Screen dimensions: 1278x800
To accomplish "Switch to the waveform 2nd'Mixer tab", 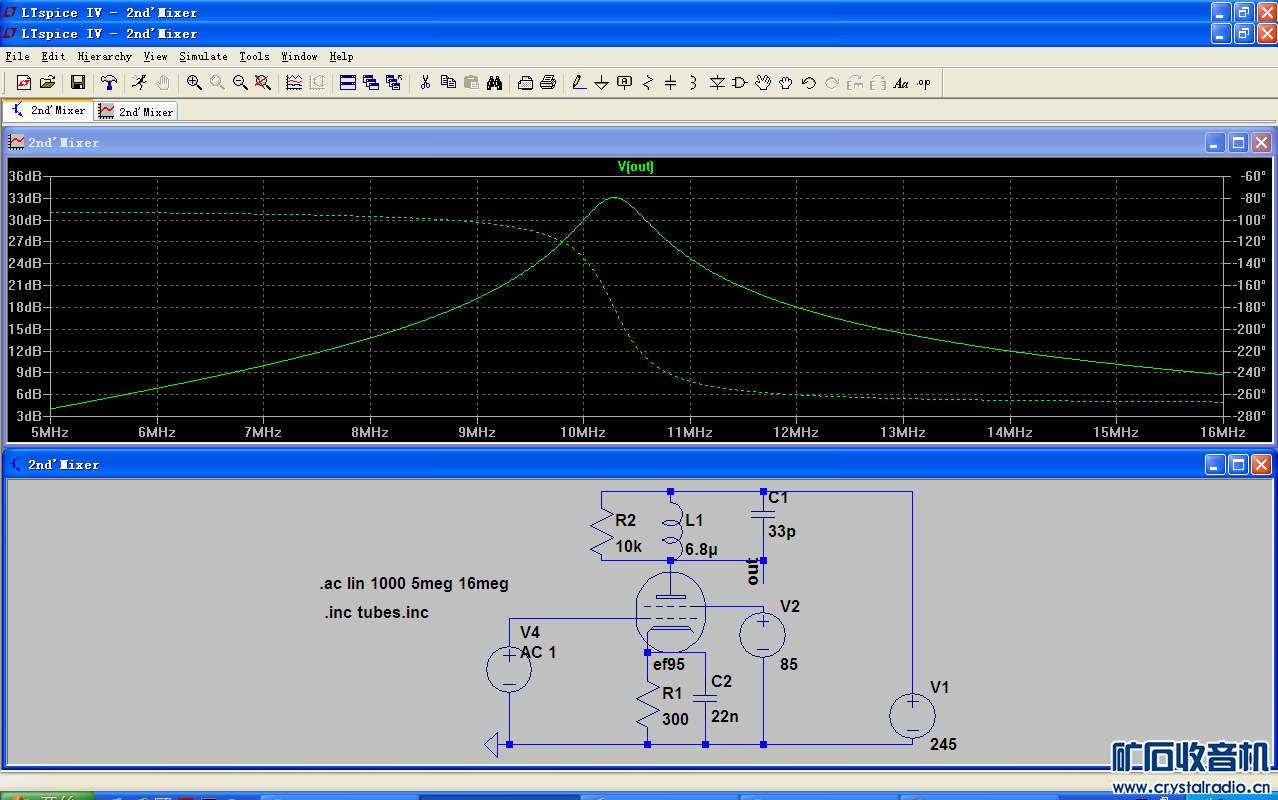I will (x=136, y=112).
